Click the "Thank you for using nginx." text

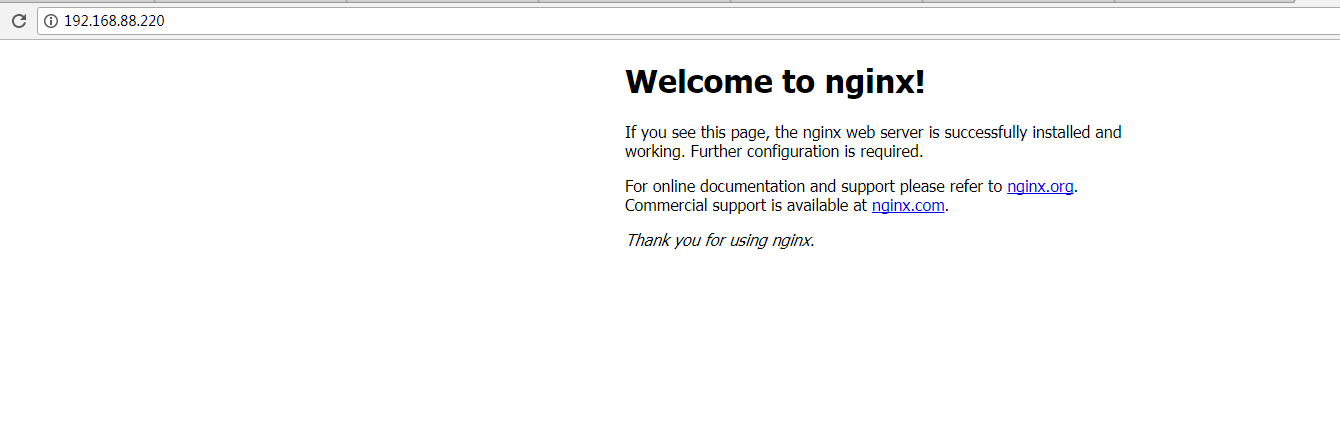point(720,240)
